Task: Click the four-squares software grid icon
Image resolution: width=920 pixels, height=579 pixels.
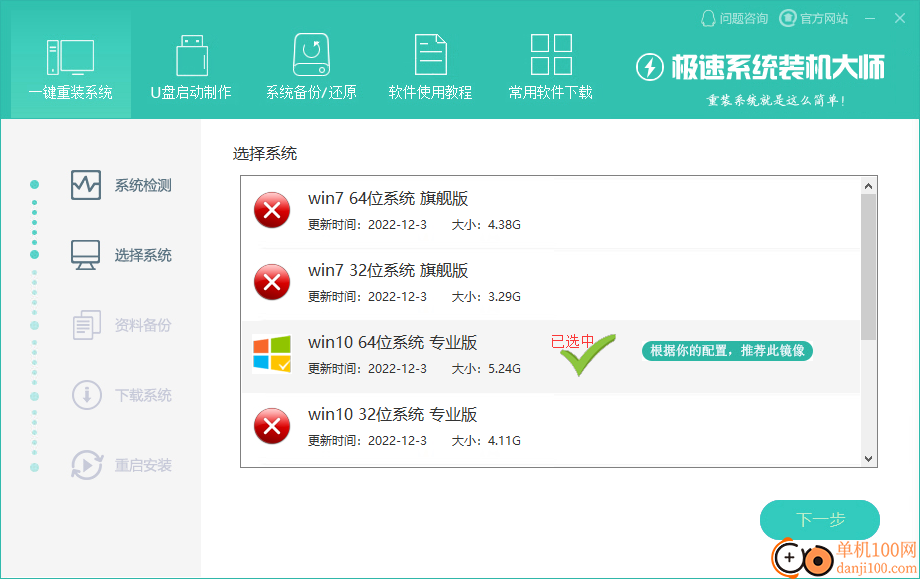Action: (x=551, y=55)
